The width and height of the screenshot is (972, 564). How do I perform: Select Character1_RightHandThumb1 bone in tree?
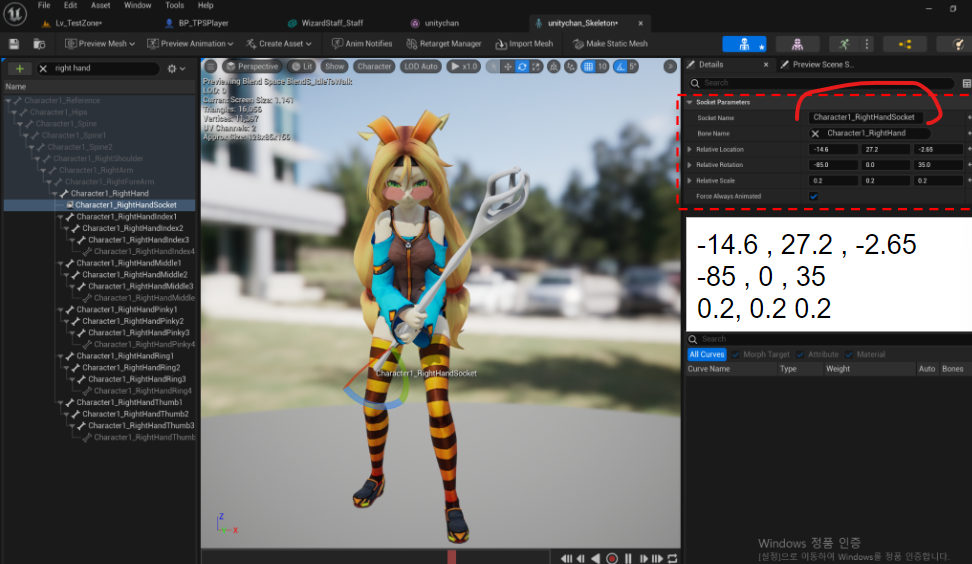point(129,402)
